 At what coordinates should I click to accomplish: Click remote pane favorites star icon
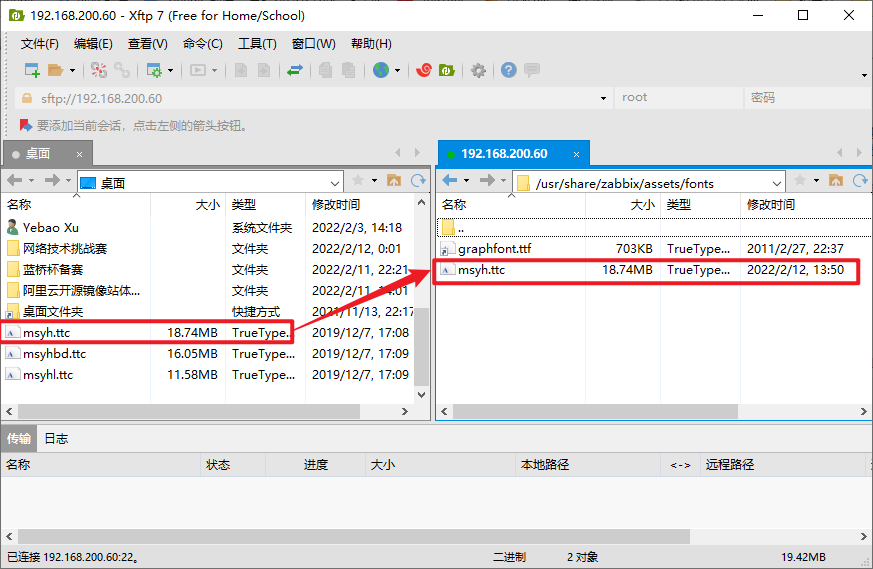(800, 180)
